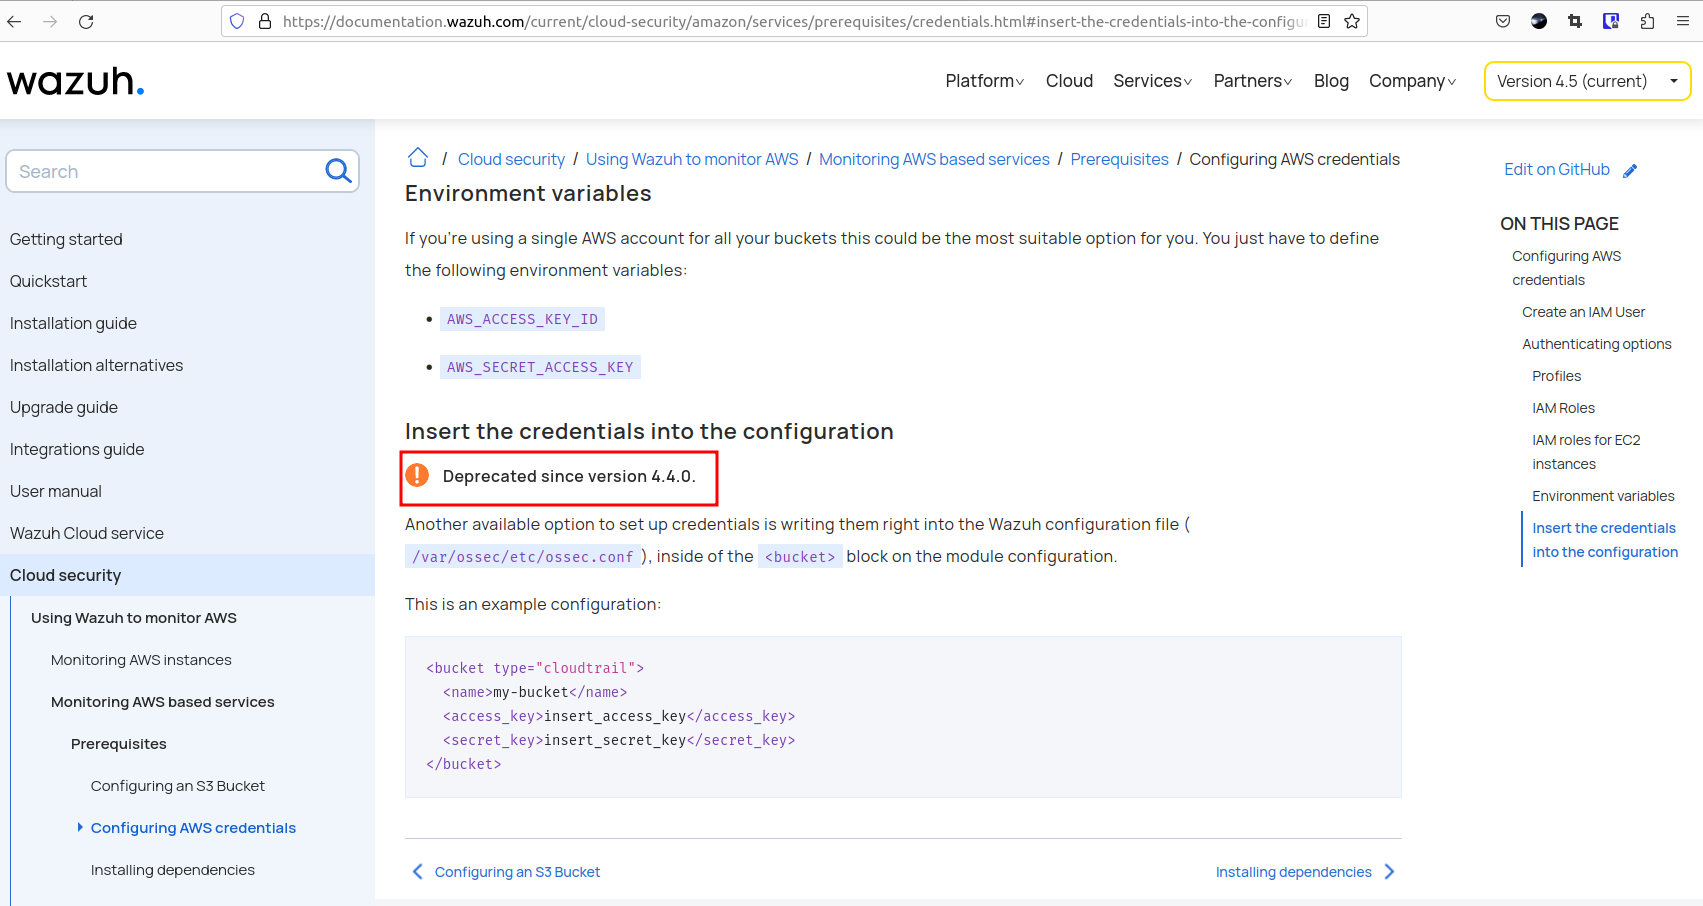
Task: Select Cloud security in sidebar
Action: pyautogui.click(x=187, y=575)
